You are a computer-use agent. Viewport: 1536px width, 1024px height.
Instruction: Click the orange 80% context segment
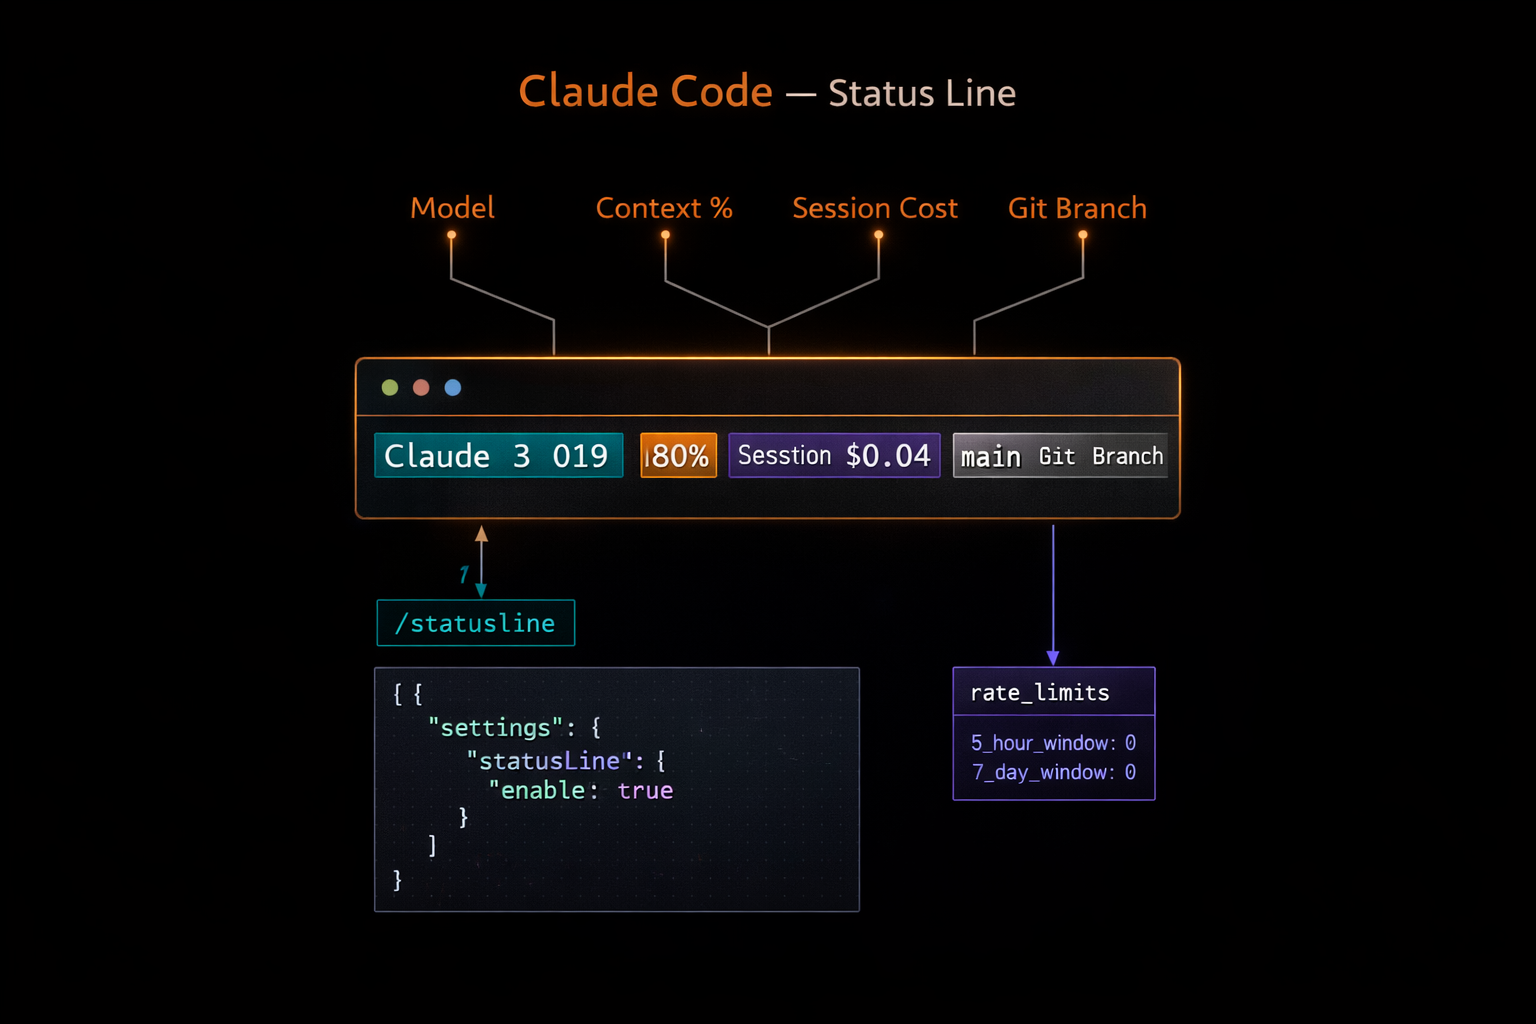click(679, 456)
